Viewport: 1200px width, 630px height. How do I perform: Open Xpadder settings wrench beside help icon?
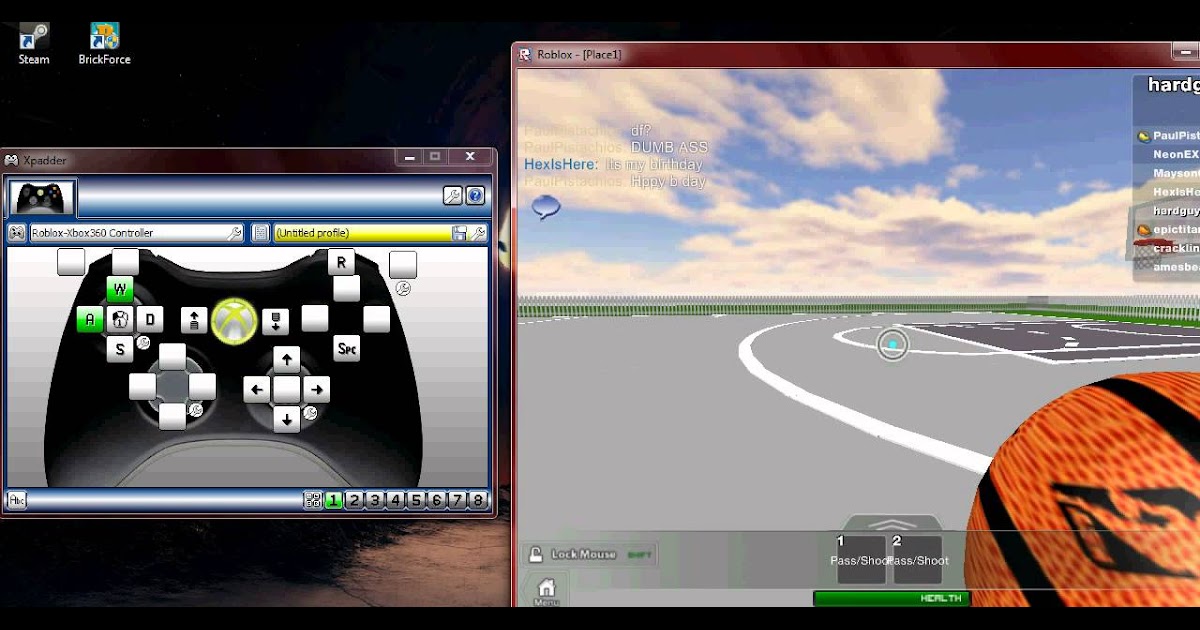coord(453,196)
